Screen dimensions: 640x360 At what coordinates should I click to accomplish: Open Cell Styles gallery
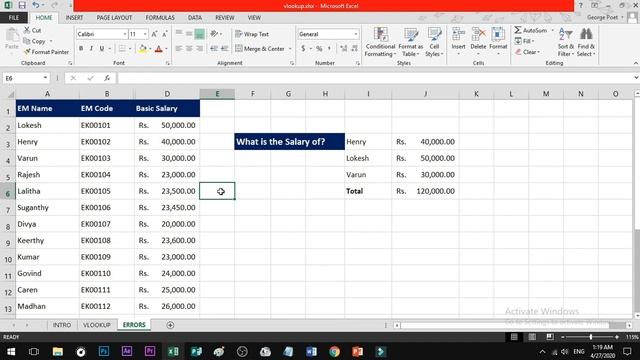(x=434, y=42)
